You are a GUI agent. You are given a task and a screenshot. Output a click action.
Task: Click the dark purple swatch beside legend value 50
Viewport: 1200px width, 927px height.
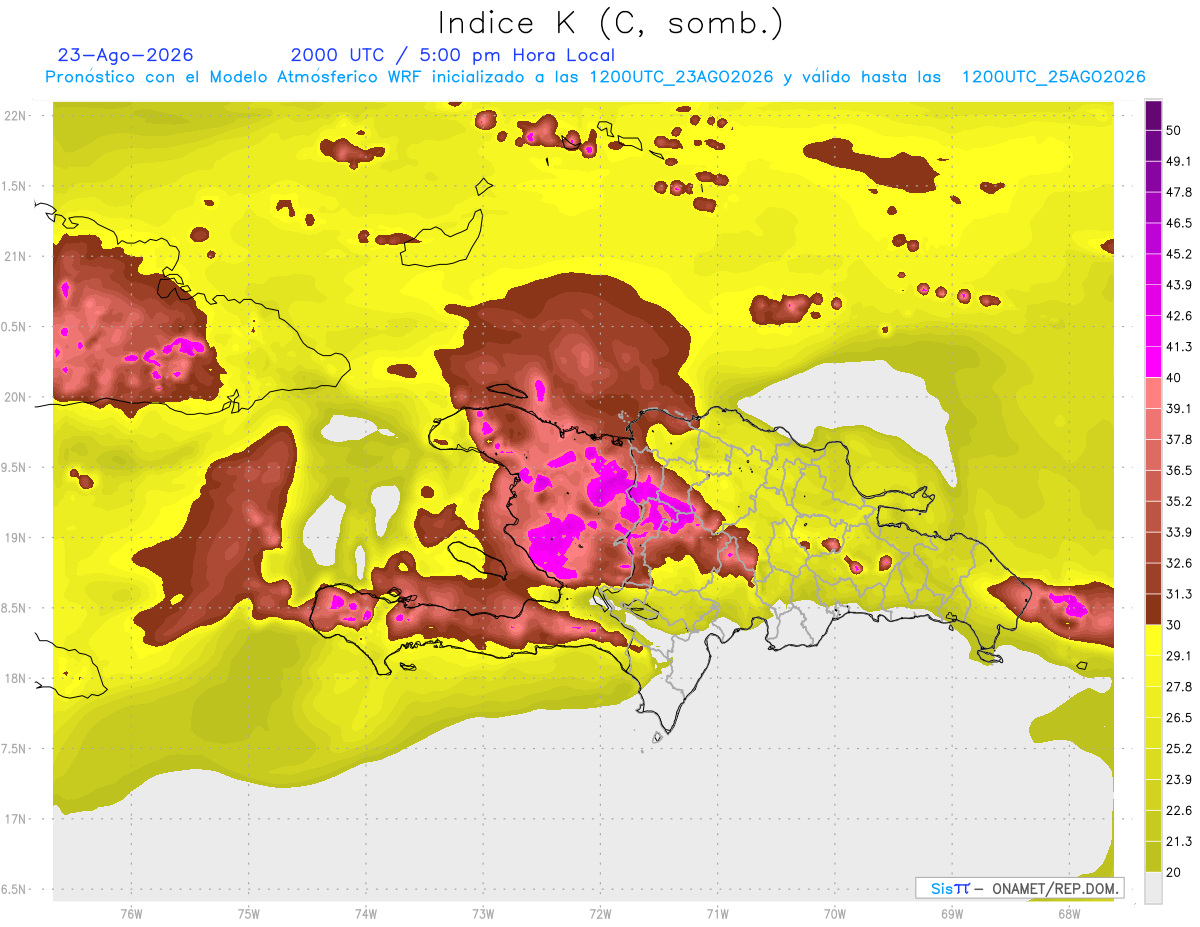click(x=1154, y=116)
